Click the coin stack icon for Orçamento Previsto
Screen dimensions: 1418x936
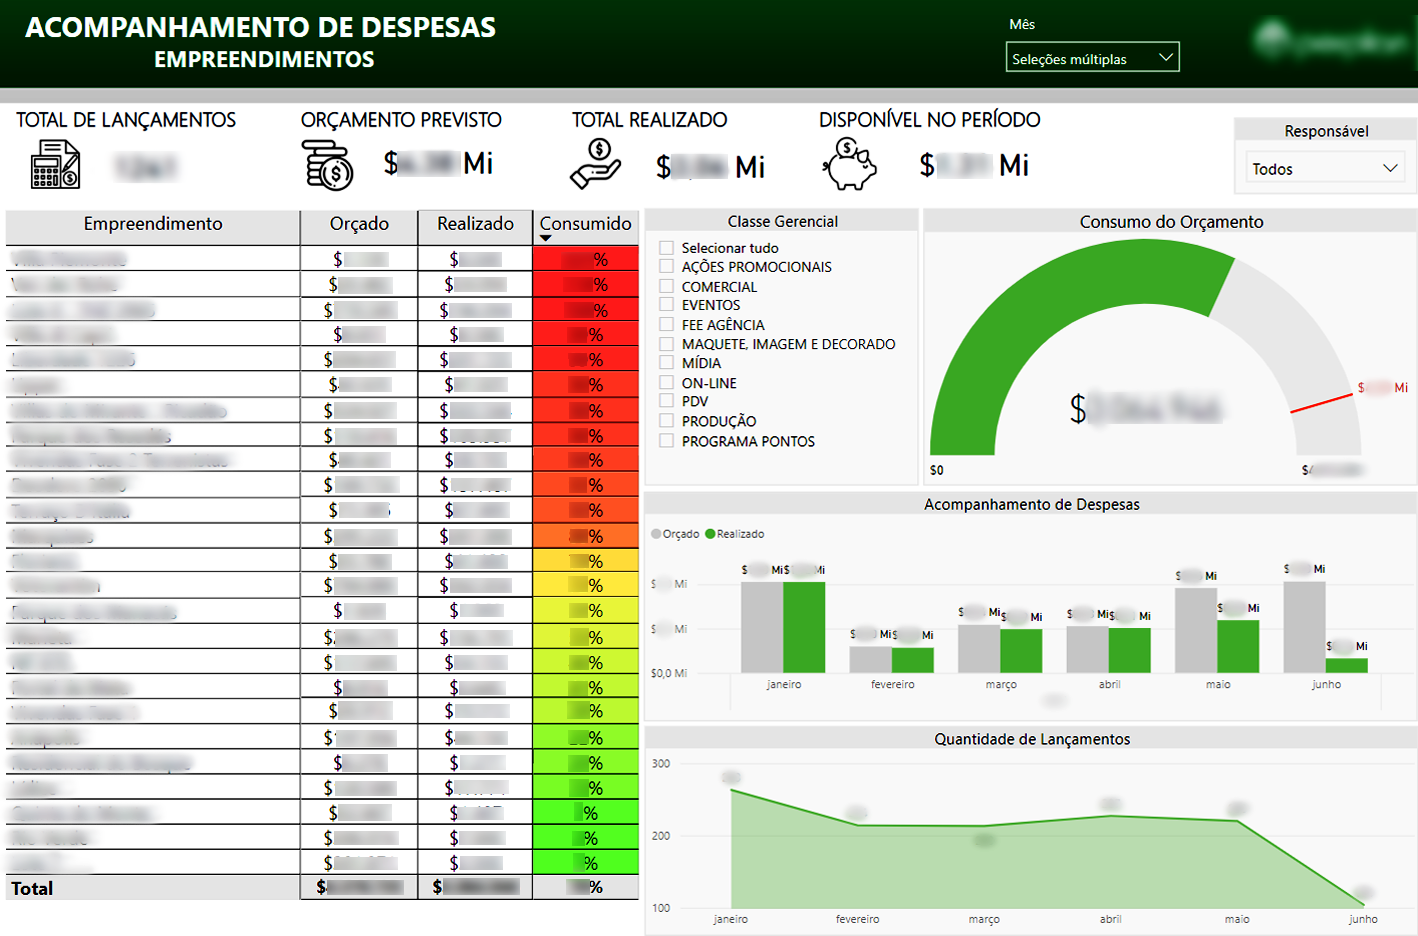point(328,165)
